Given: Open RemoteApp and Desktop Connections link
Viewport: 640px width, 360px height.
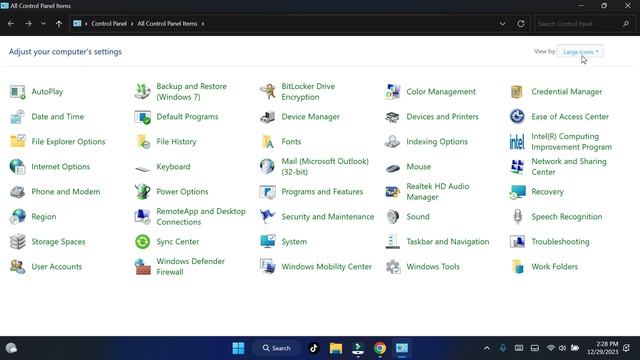Looking at the screenshot, I should 201,217.
